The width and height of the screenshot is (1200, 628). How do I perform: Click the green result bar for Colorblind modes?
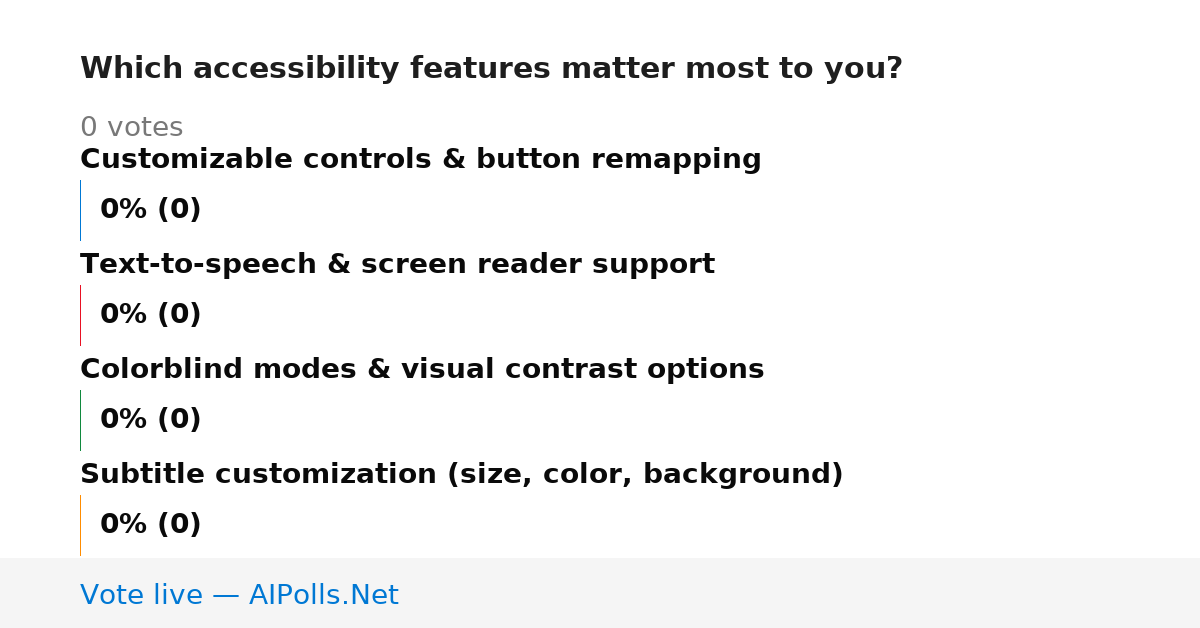[x=80, y=420]
